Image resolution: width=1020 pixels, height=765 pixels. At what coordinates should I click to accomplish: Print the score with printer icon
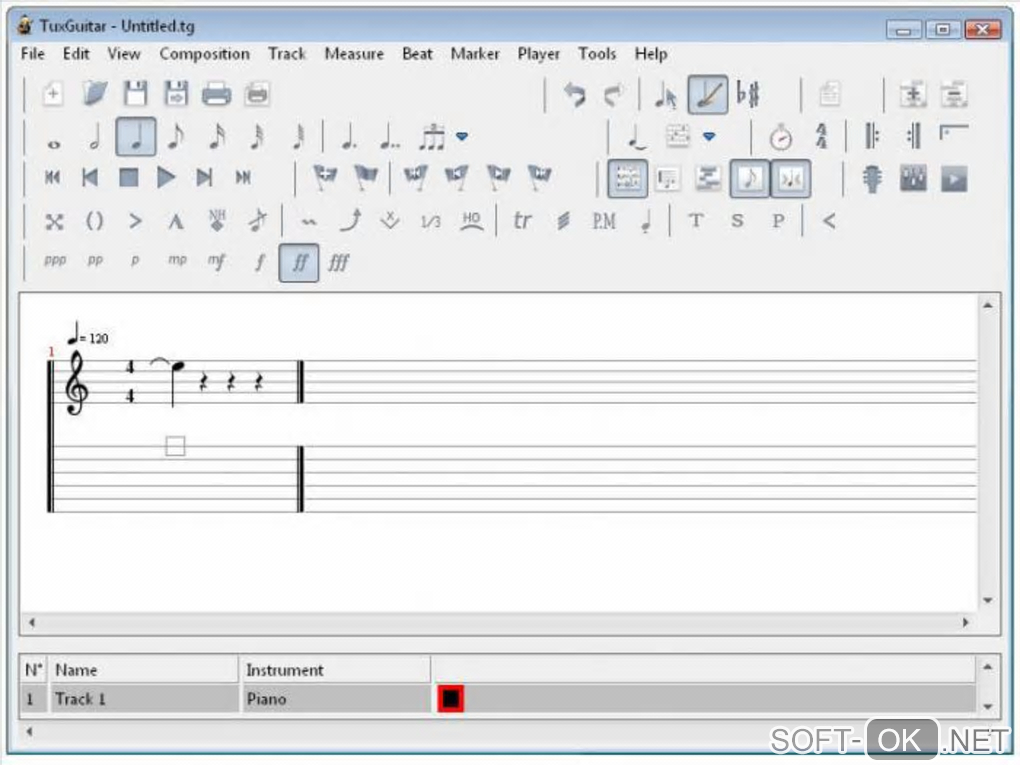[217, 94]
